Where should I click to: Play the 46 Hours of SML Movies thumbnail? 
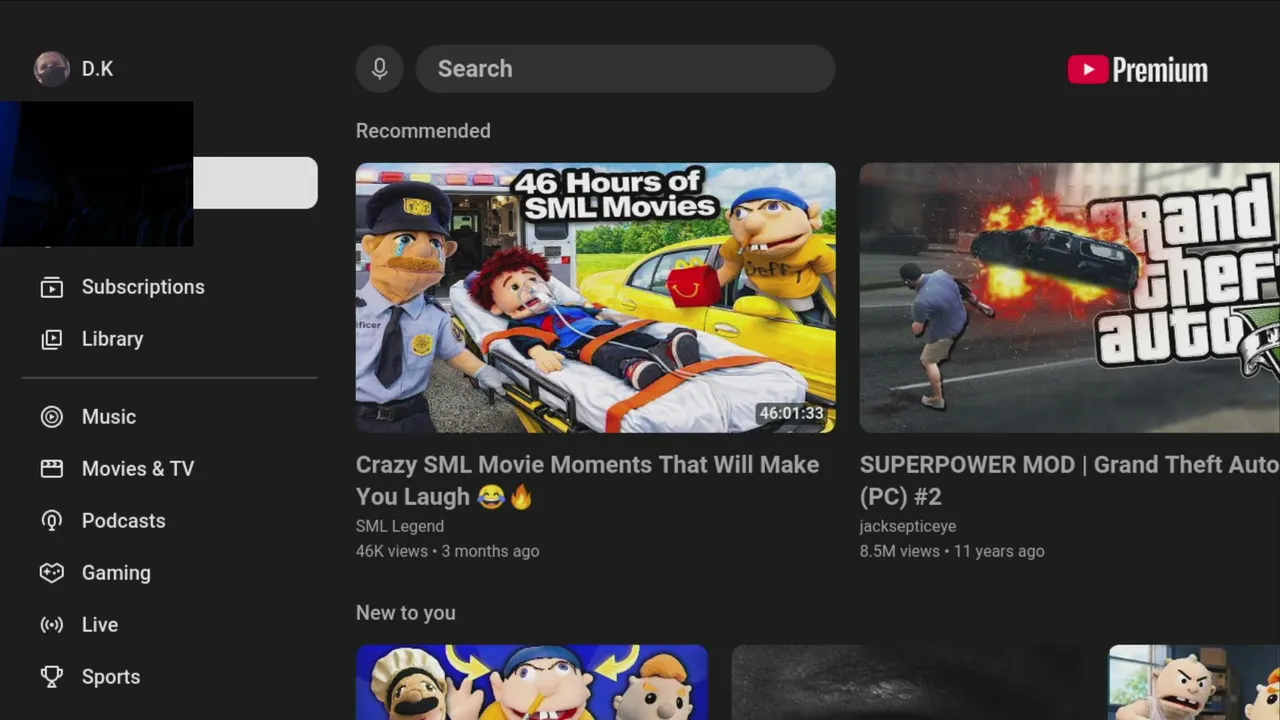596,298
